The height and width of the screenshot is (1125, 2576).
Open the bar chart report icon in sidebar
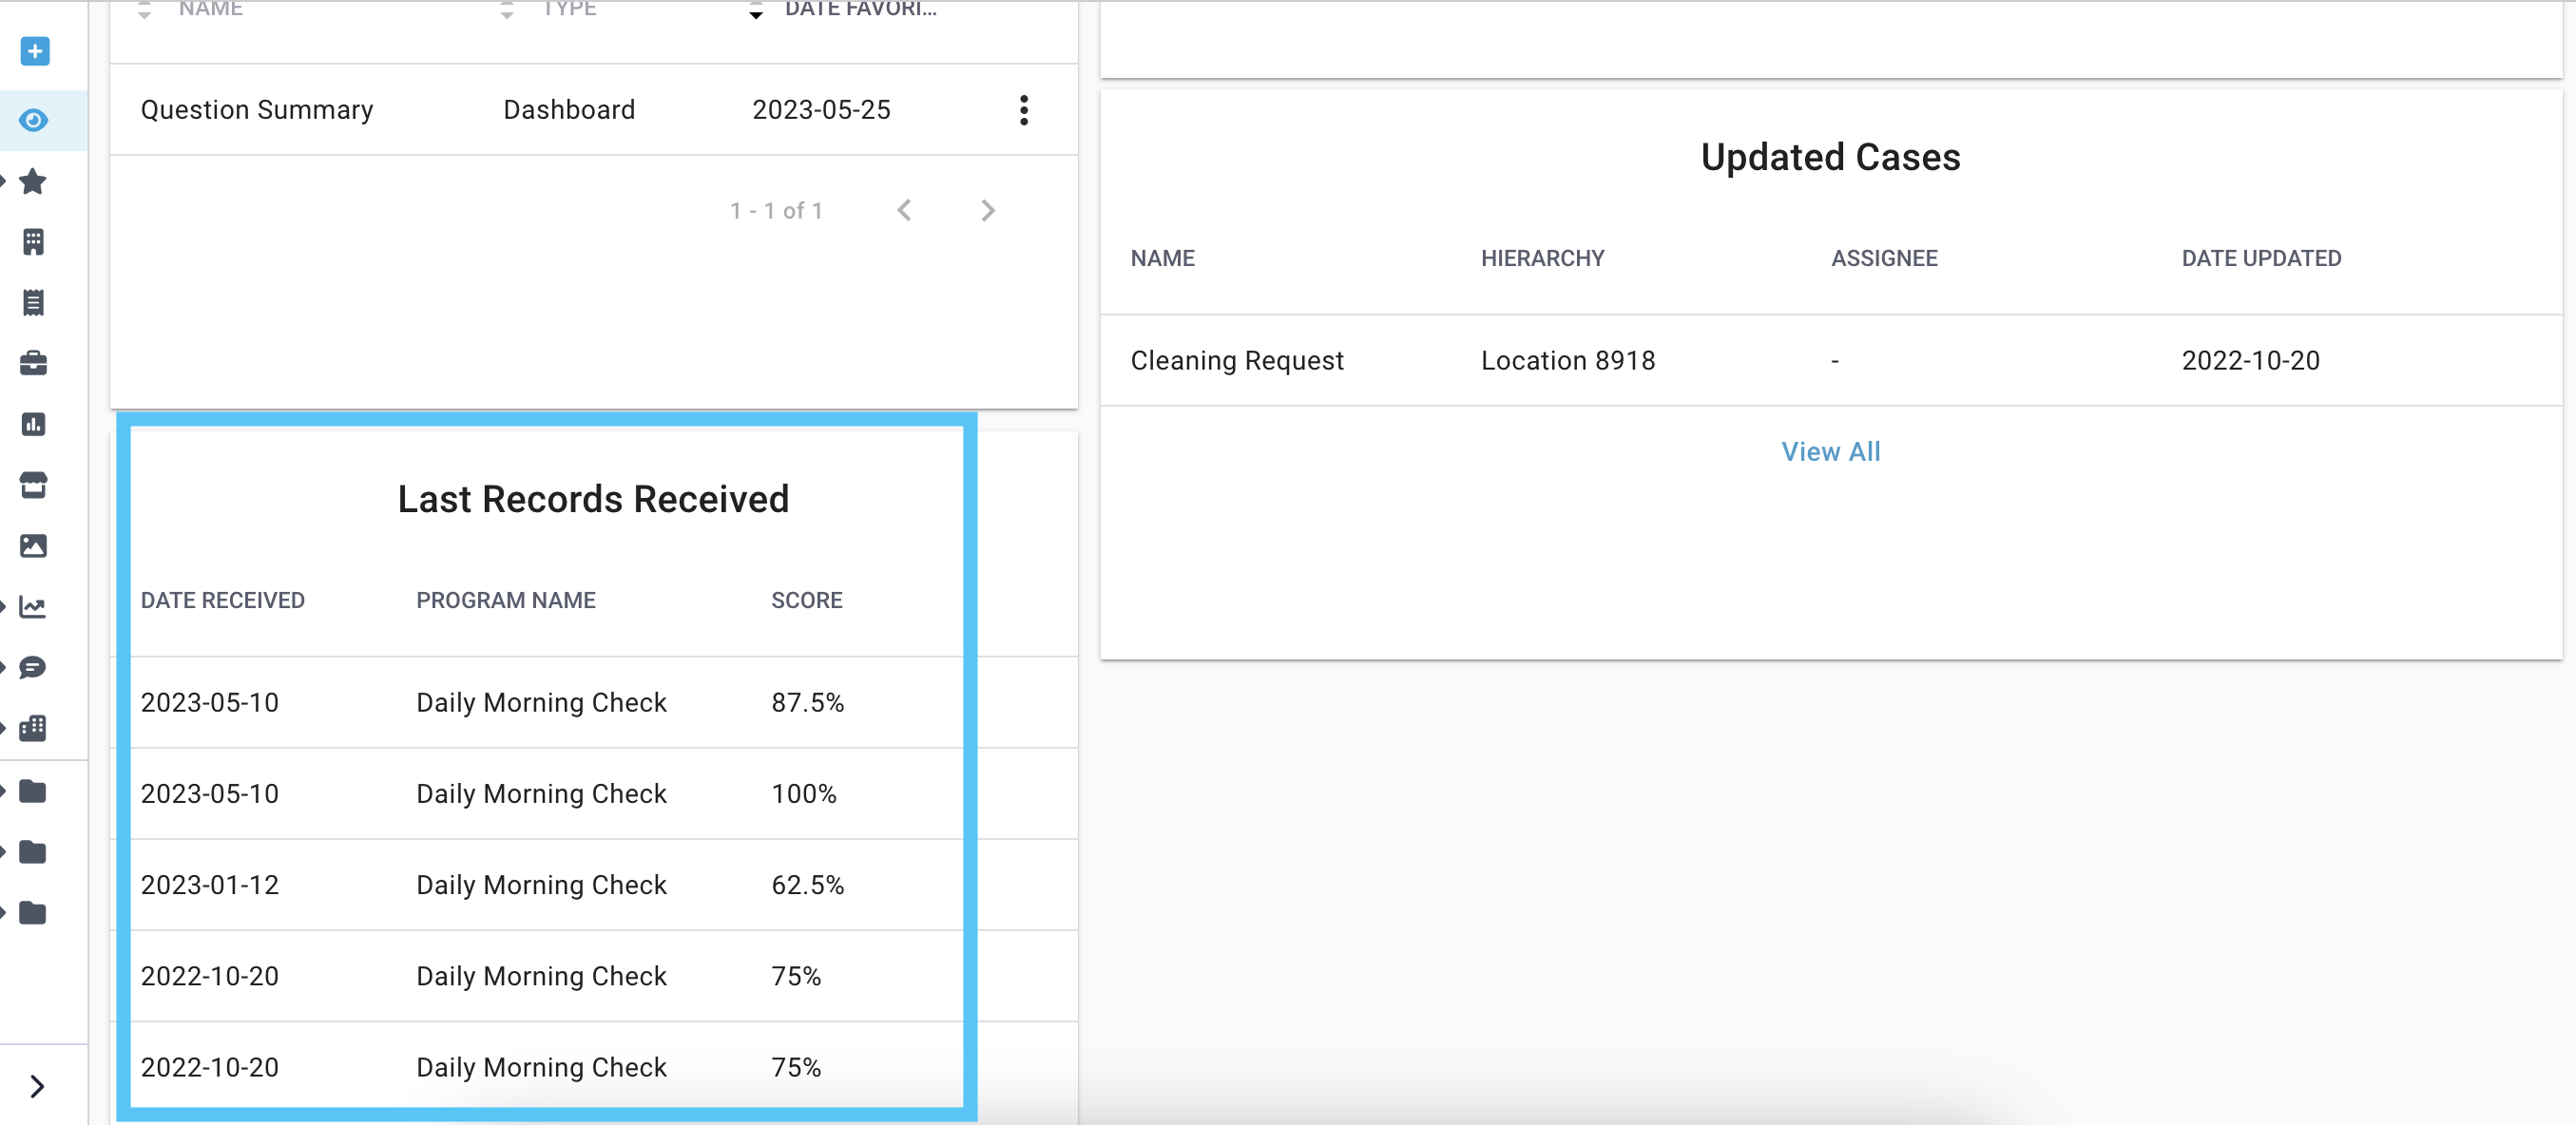click(34, 424)
